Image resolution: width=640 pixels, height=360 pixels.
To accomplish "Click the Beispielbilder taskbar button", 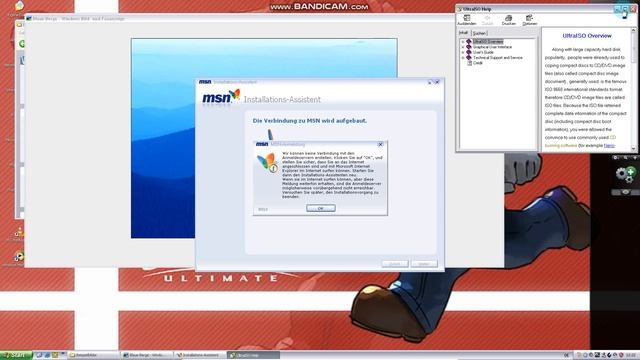I will tap(93, 355).
